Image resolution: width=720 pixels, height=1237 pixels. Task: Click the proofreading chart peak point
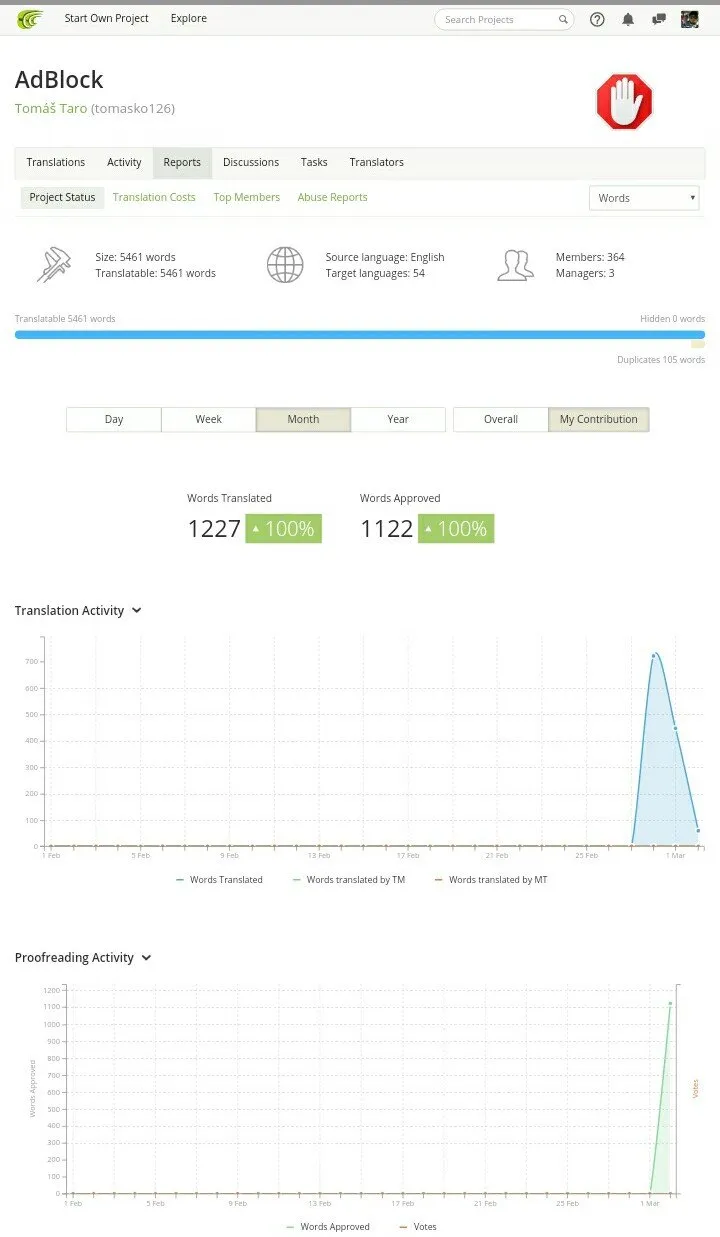(670, 1004)
